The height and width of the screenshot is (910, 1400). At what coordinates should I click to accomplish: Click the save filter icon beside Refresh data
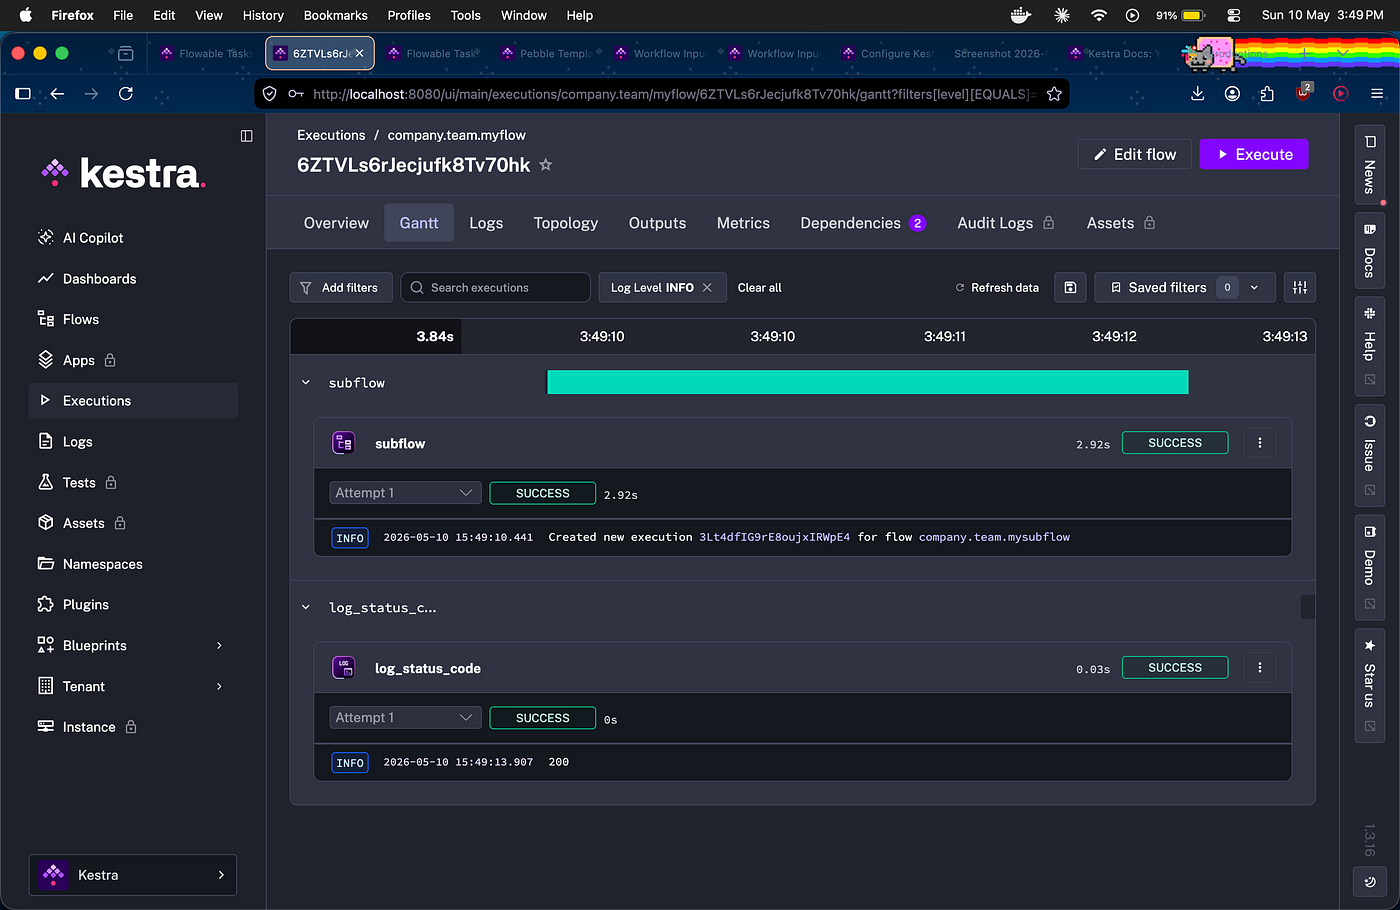point(1070,288)
